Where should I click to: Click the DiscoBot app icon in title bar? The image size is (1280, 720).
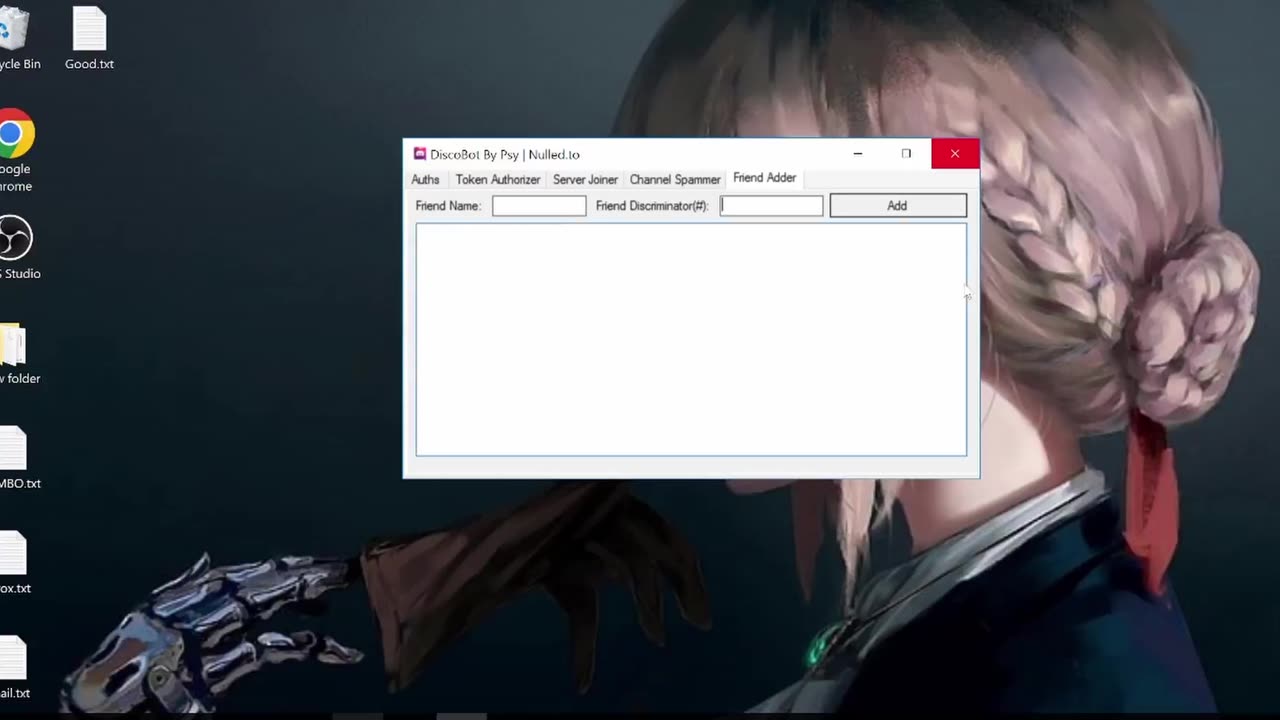click(x=420, y=154)
